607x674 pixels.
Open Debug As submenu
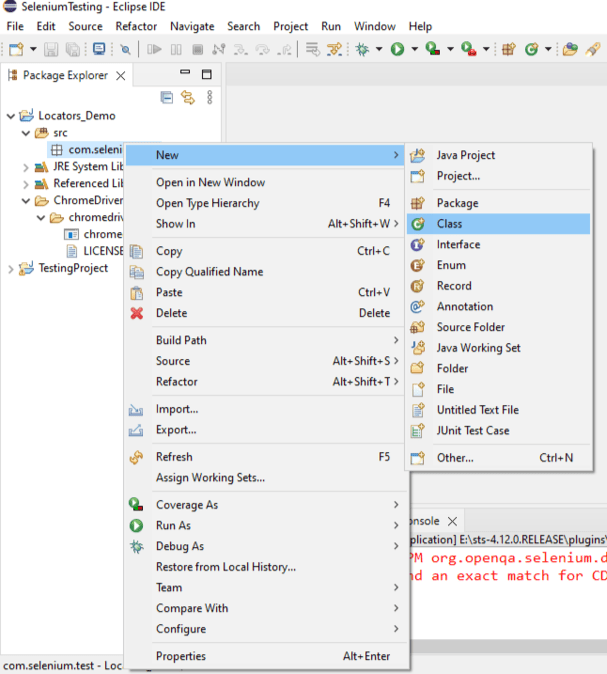[x=265, y=546]
